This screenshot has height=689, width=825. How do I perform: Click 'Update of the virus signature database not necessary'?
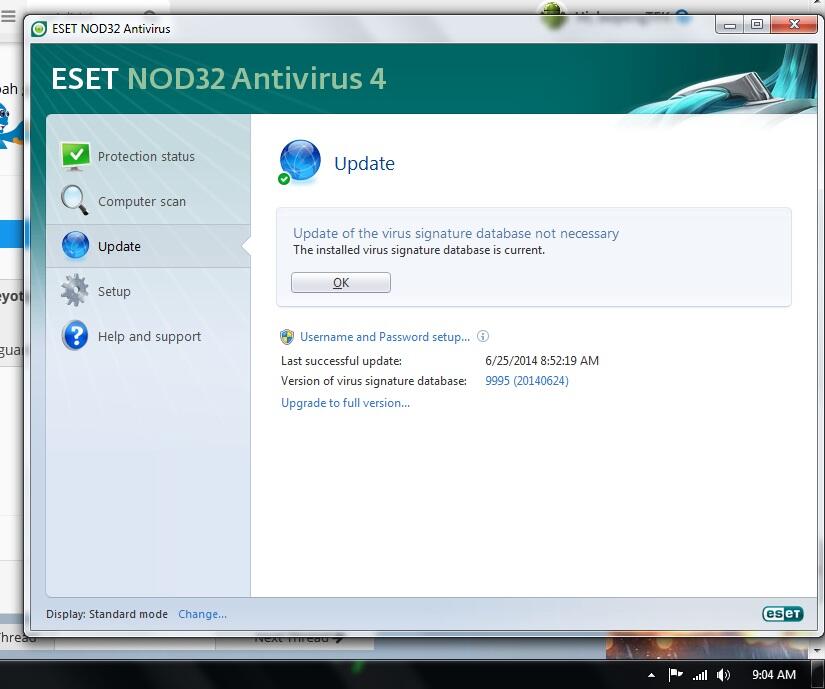[456, 233]
